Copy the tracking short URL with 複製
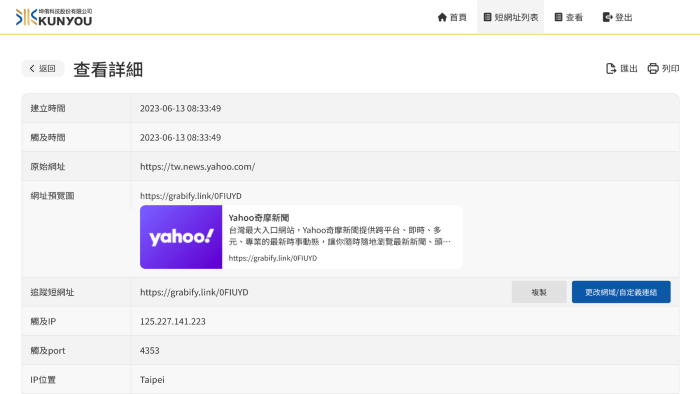This screenshot has height=394, width=700. (x=539, y=292)
